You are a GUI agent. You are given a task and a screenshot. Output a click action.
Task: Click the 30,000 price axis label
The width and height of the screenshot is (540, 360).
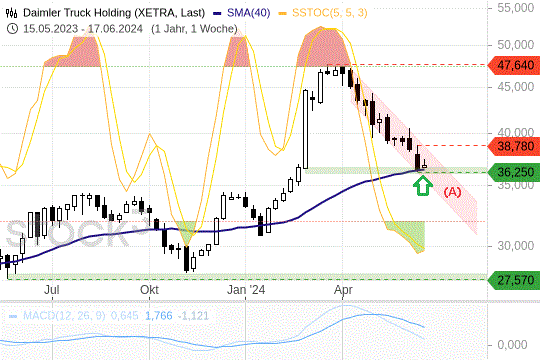click(516, 246)
